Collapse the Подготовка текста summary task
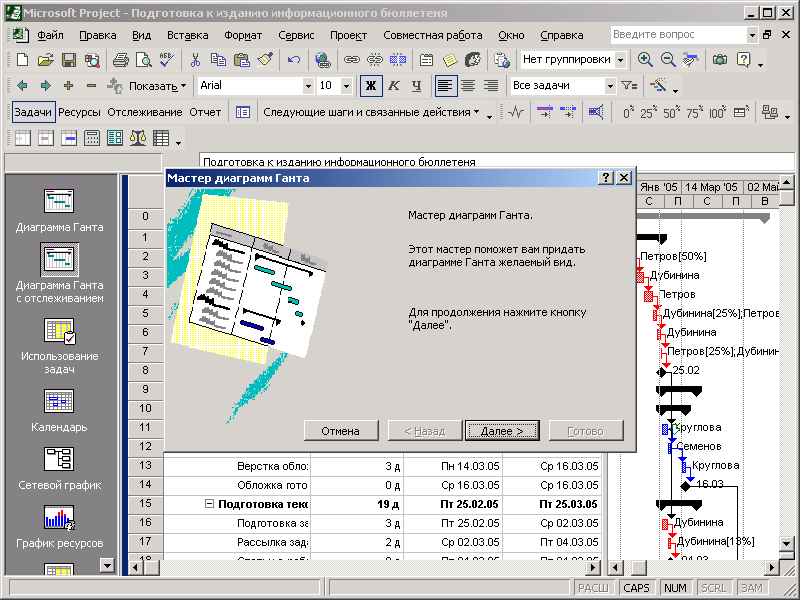This screenshot has height=600, width=800. pyautogui.click(x=209, y=504)
